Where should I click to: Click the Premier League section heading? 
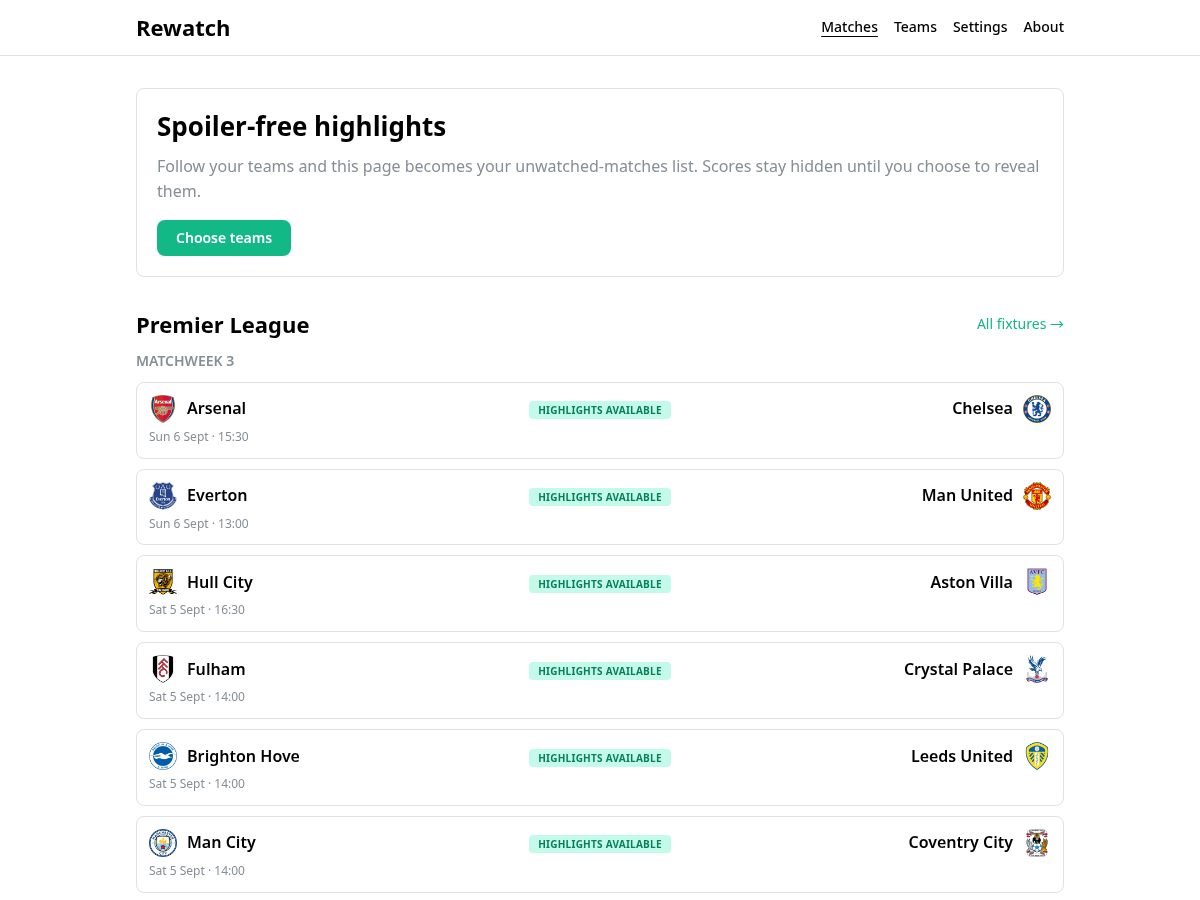pyautogui.click(x=222, y=325)
